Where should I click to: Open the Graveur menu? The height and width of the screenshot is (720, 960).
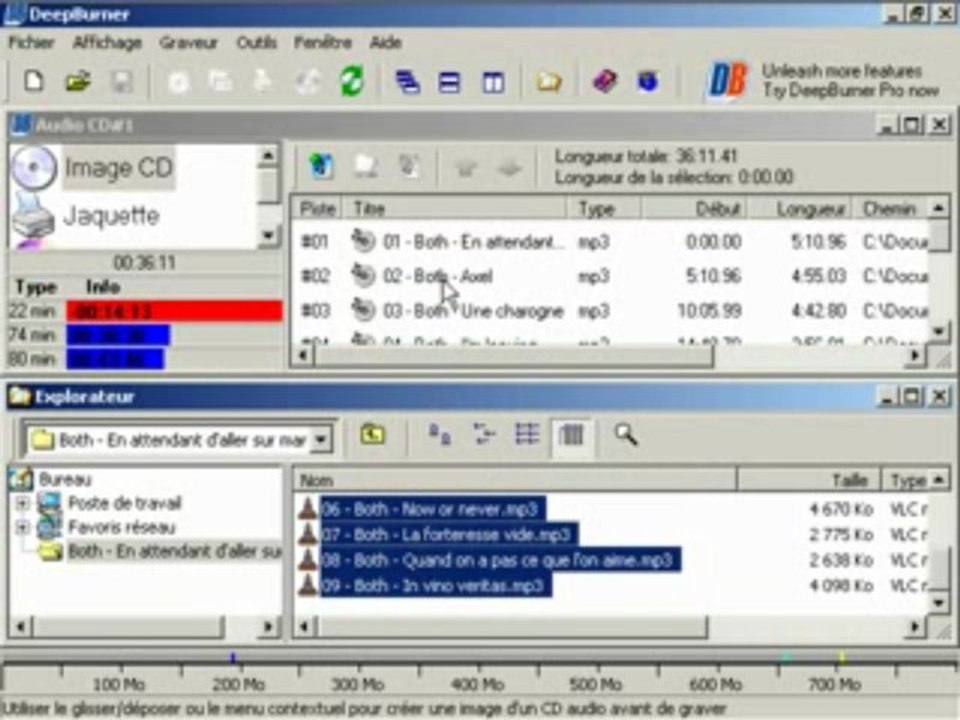189,42
